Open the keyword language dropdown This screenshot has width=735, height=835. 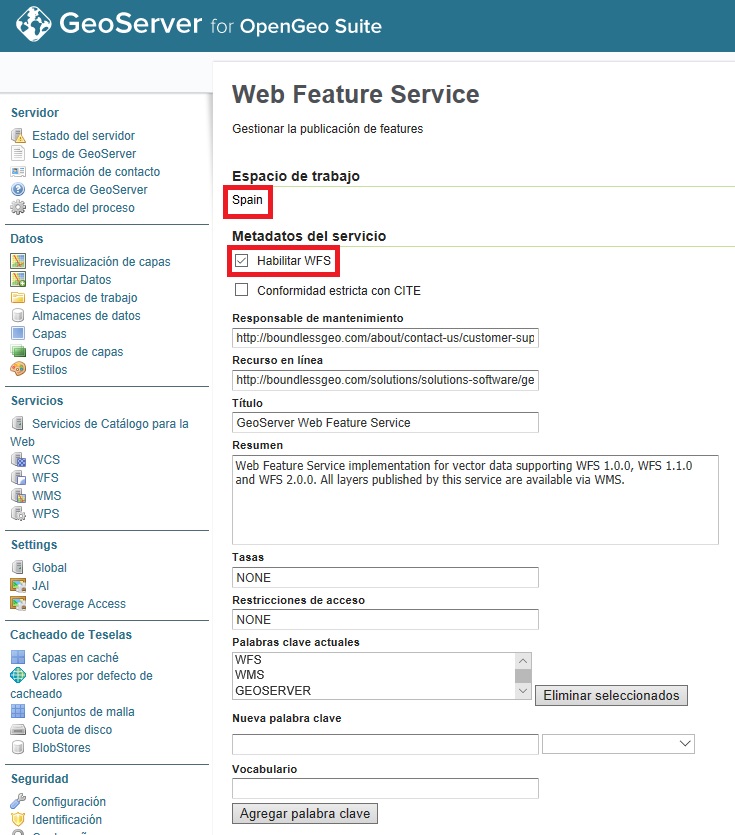pyautogui.click(x=618, y=744)
